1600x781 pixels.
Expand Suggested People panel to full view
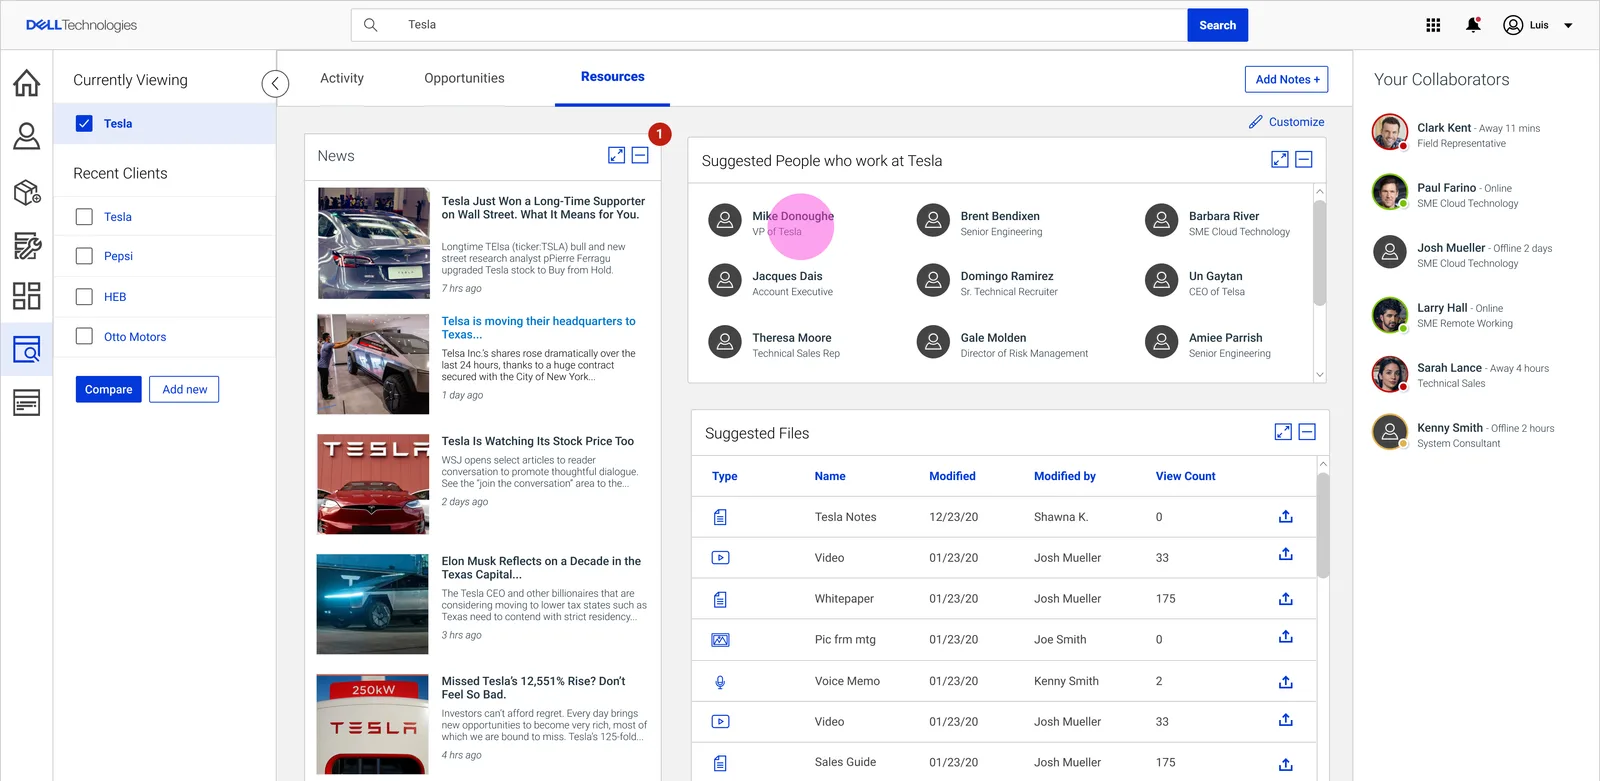click(x=1280, y=159)
